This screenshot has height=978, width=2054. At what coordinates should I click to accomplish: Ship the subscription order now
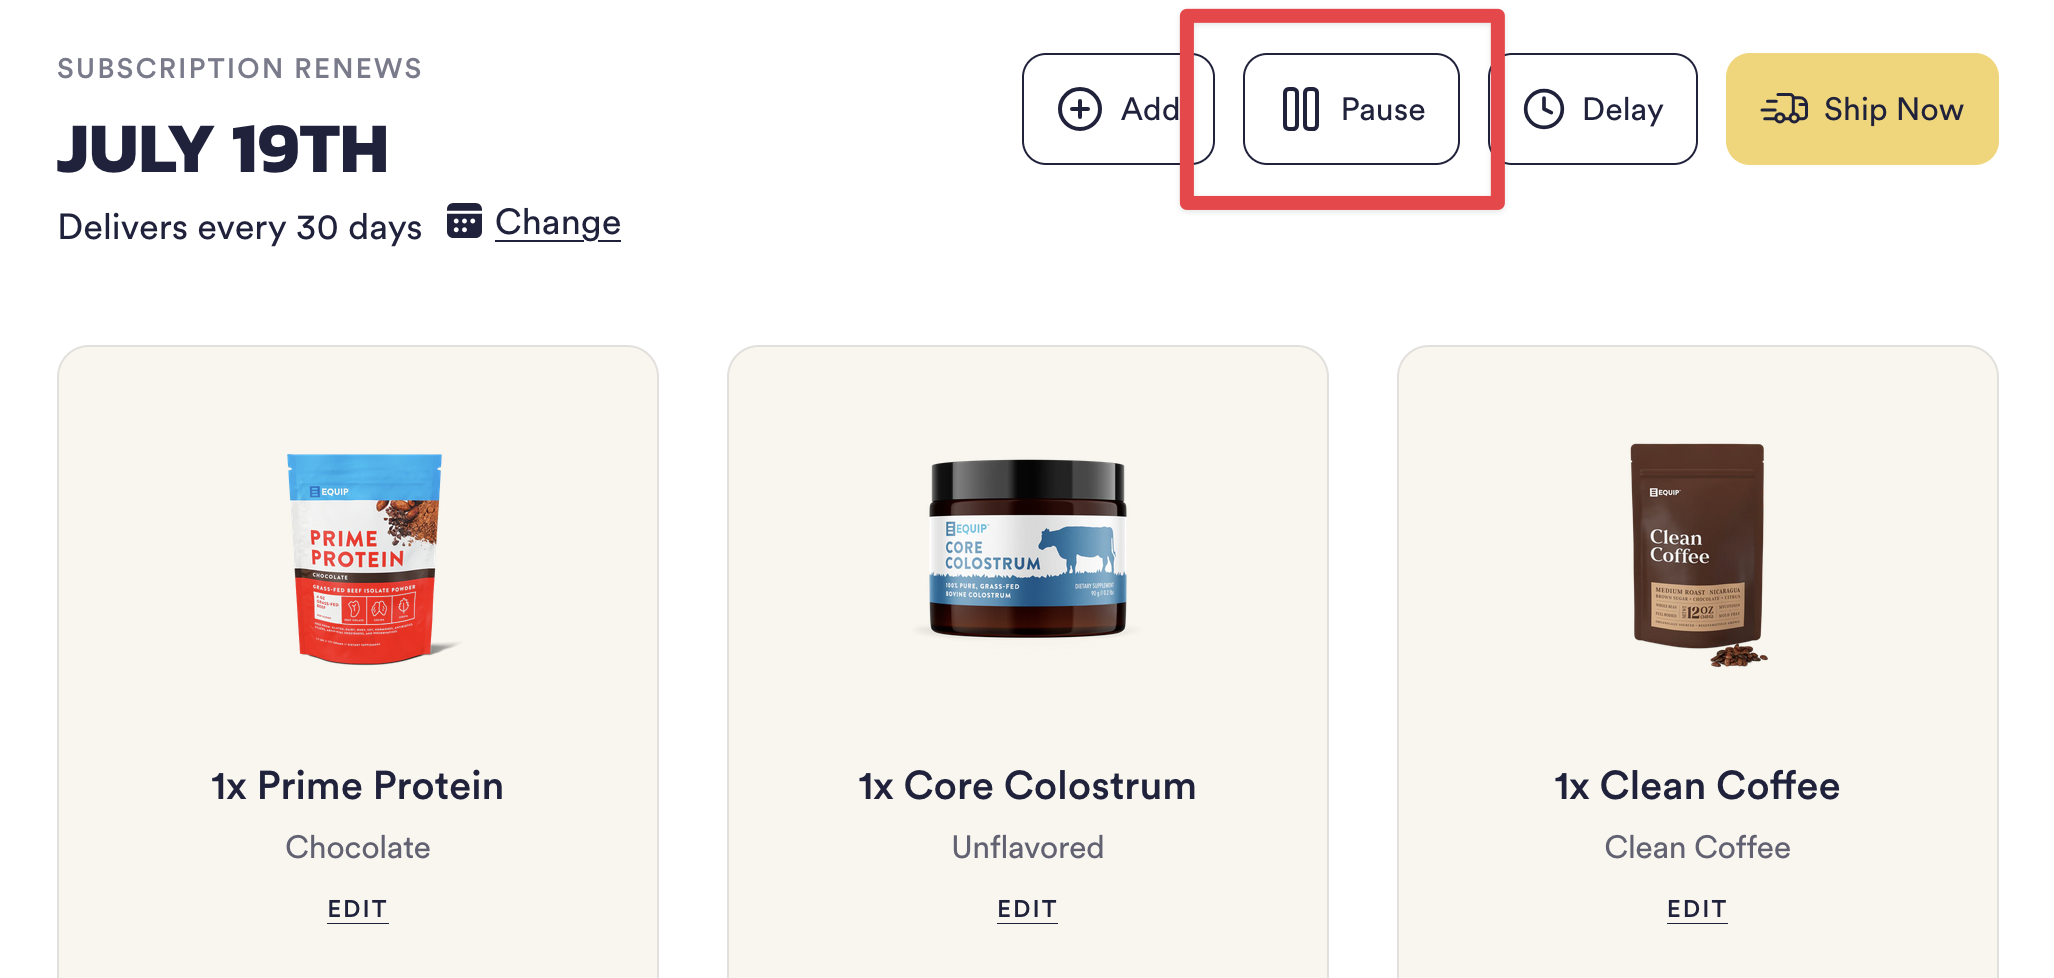pos(1862,109)
